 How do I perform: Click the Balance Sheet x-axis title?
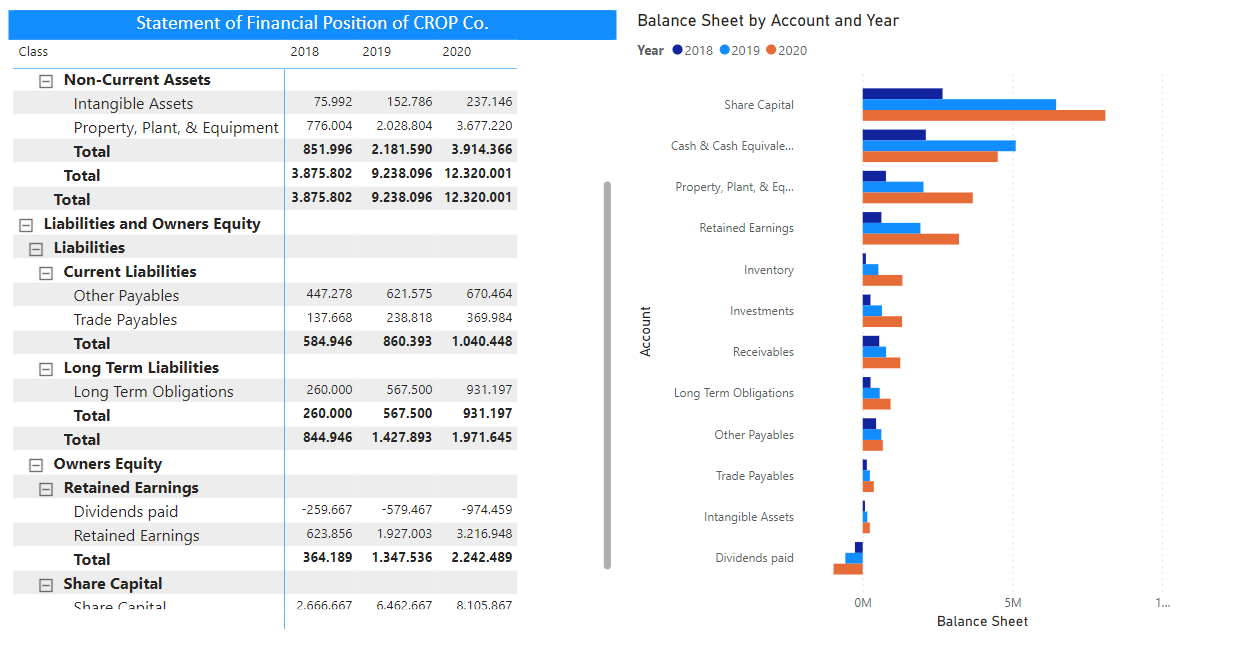pos(982,621)
